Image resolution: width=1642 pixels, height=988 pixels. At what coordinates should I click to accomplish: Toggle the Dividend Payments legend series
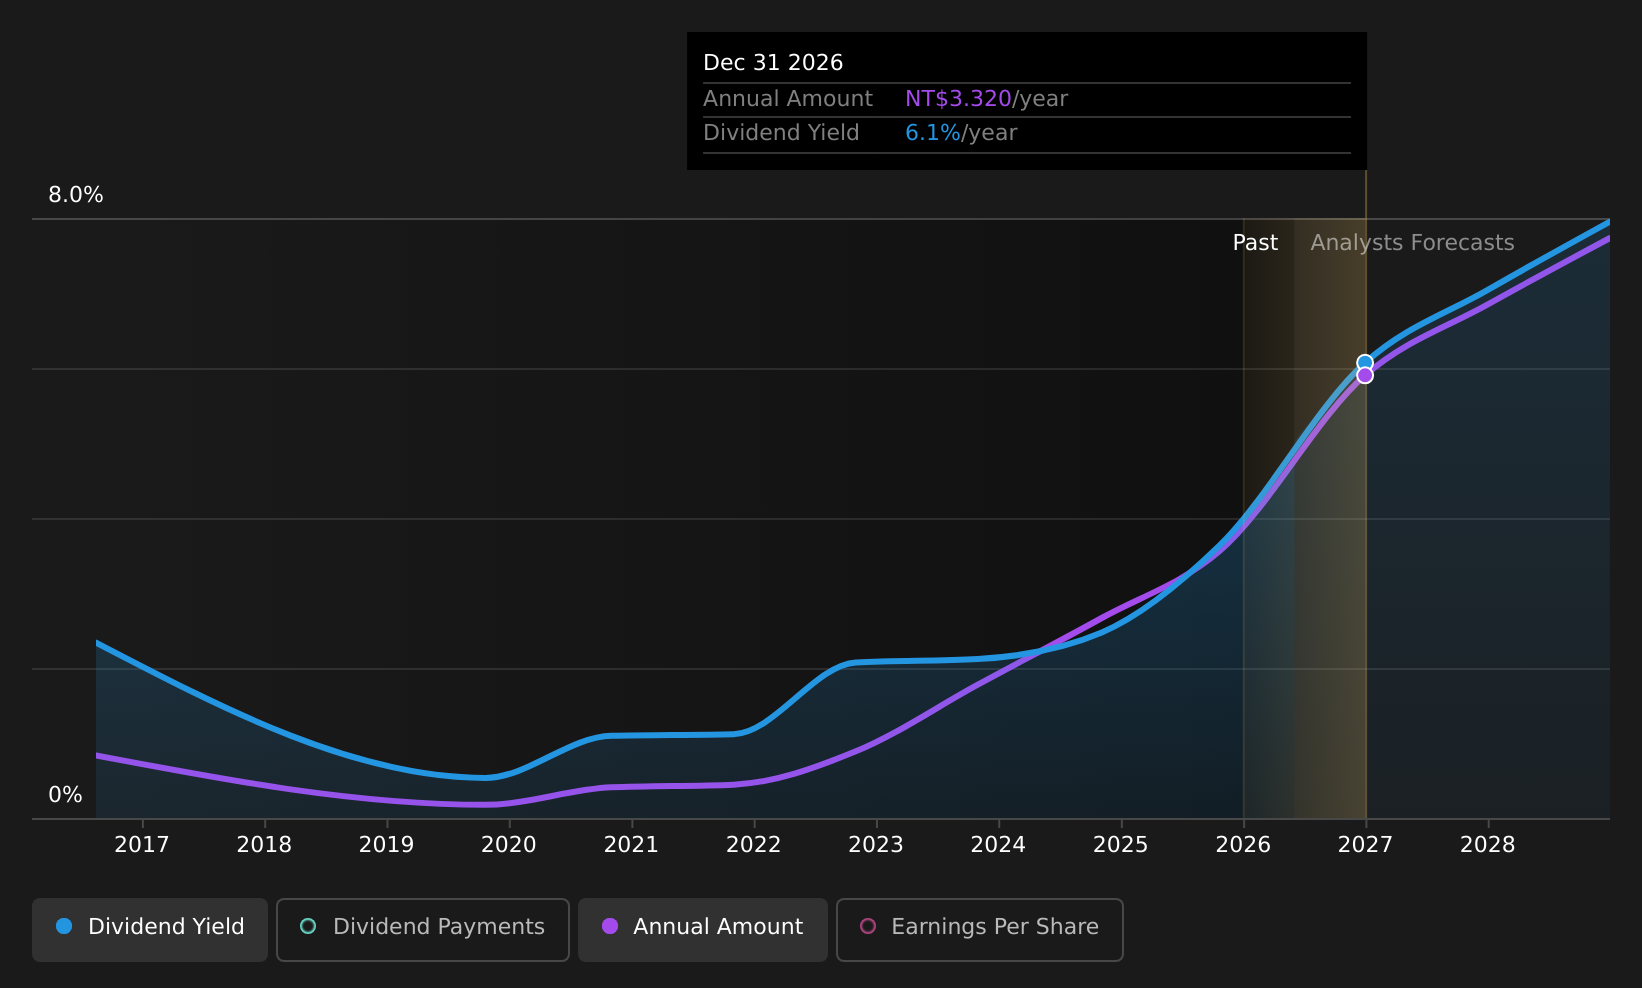422,929
